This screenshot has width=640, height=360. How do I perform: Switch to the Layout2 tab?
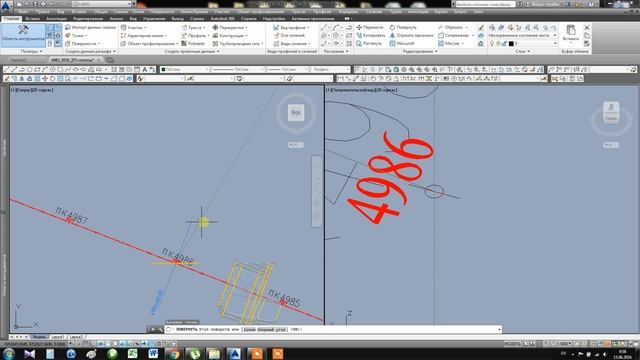click(x=76, y=337)
